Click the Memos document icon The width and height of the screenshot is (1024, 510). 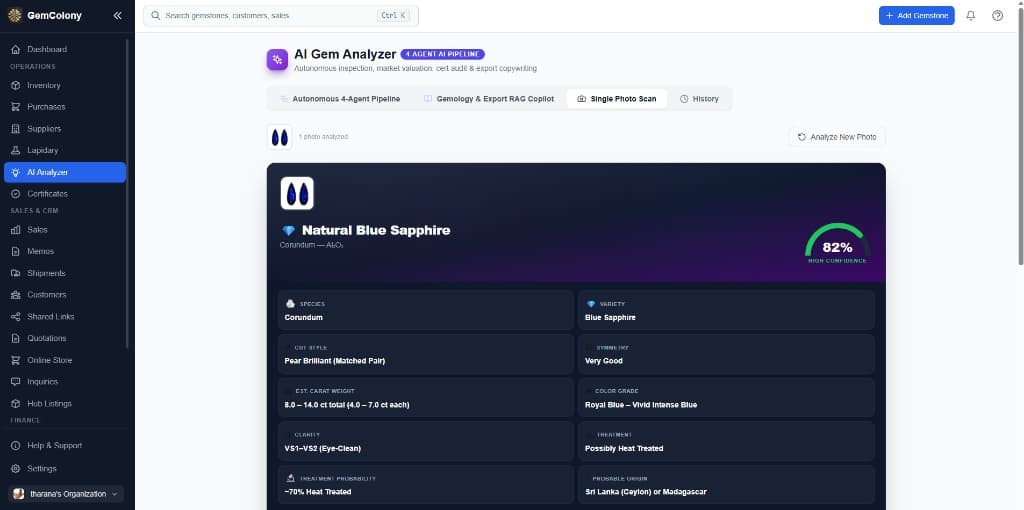pyautogui.click(x=16, y=251)
